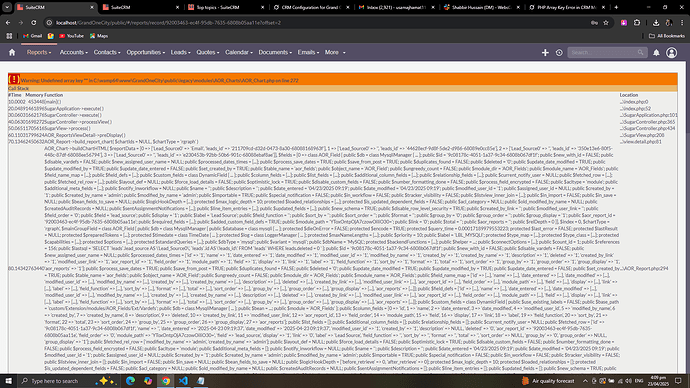This screenshot has height=388, width=690.
Task: Click browser back arrow
Action: click(x=8, y=22)
